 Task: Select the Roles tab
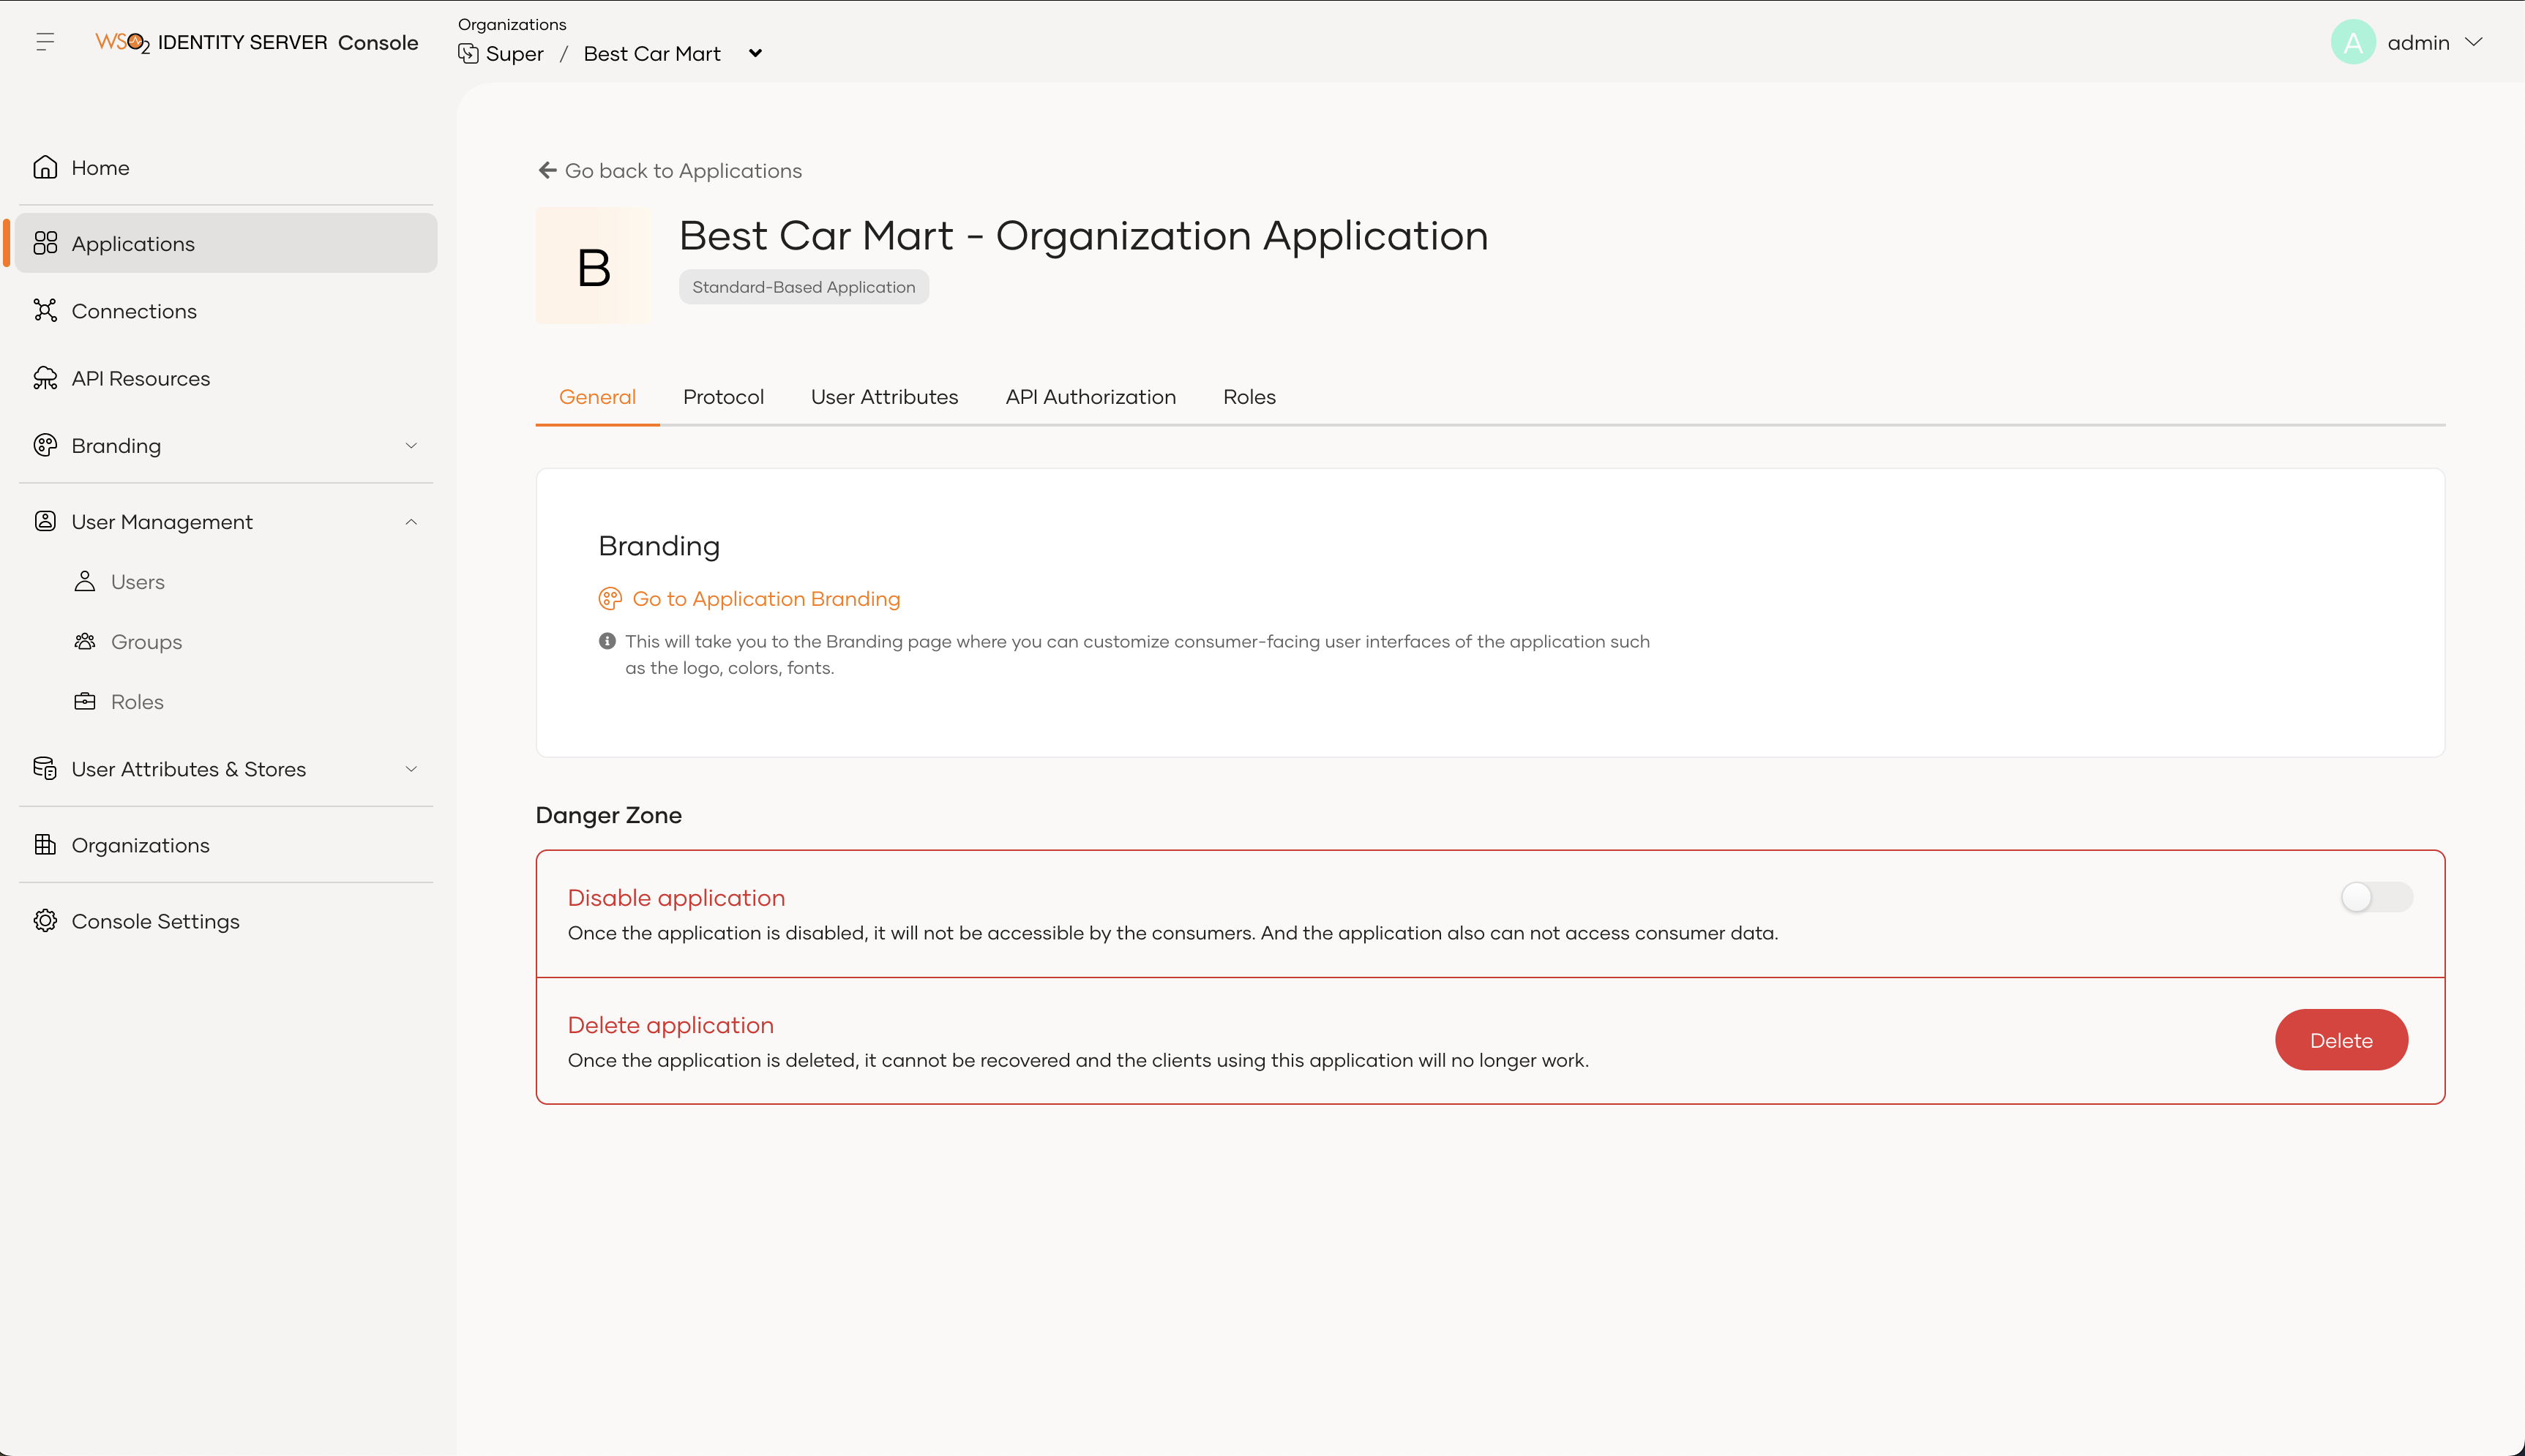(1249, 397)
